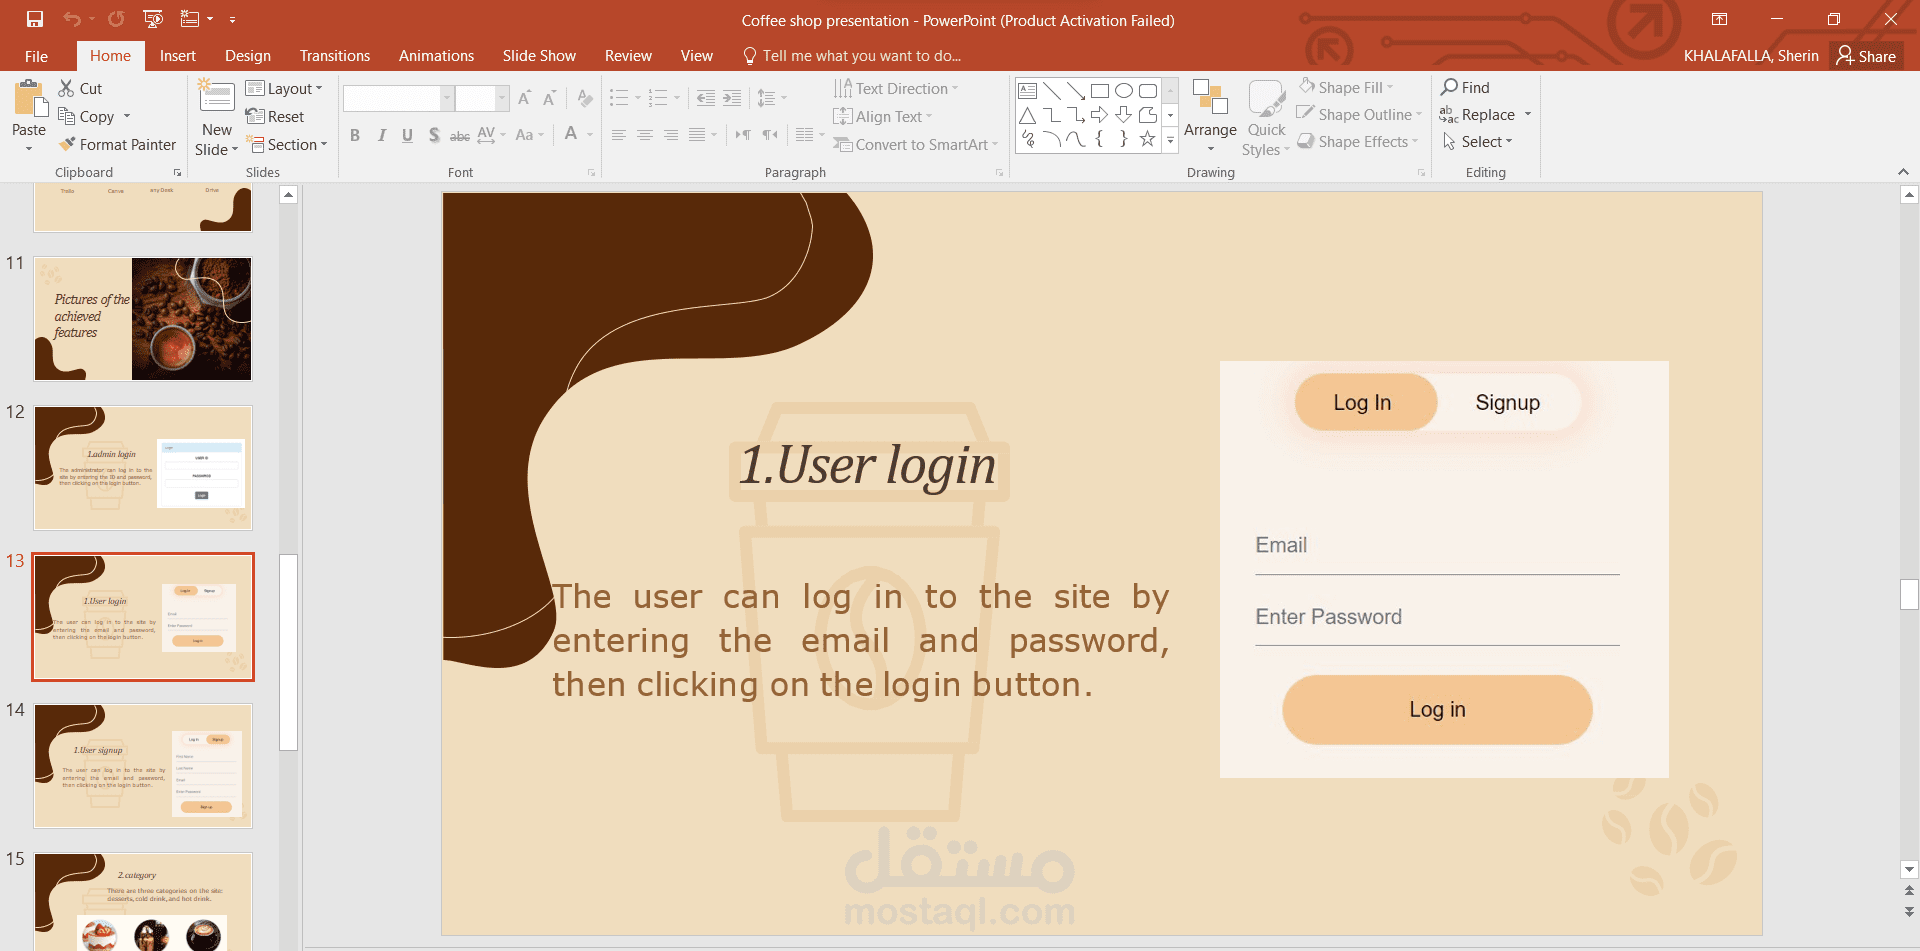
Task: Open the font name combo box arrow
Action: (x=447, y=98)
